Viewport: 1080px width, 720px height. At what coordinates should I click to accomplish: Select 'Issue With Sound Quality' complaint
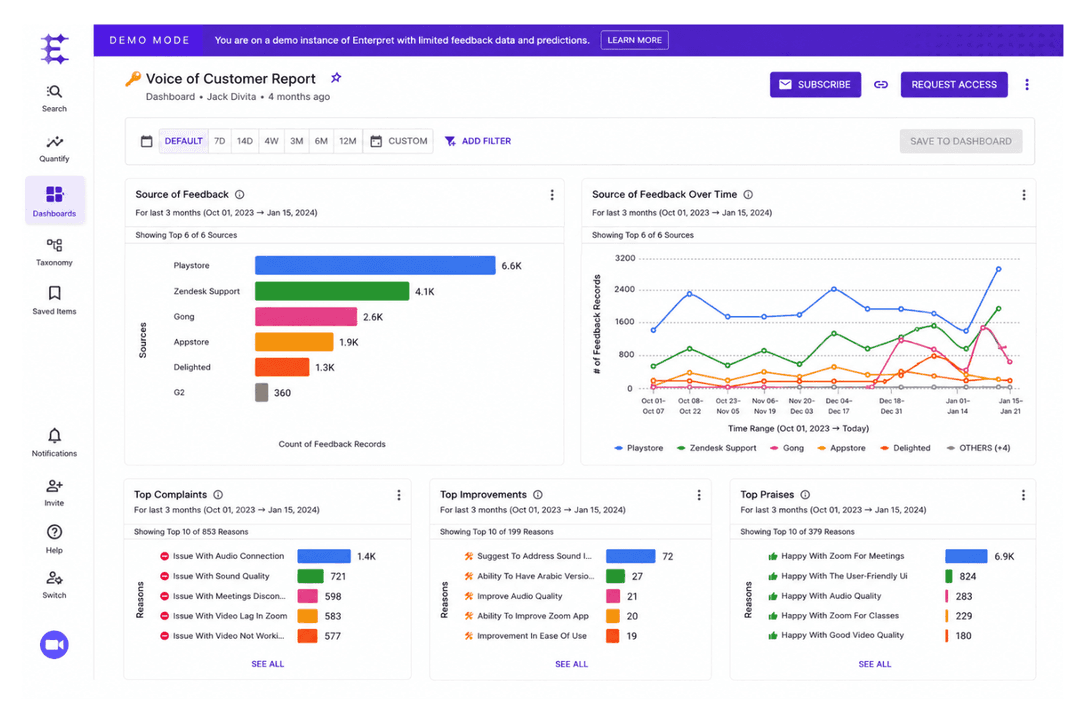[x=221, y=576]
